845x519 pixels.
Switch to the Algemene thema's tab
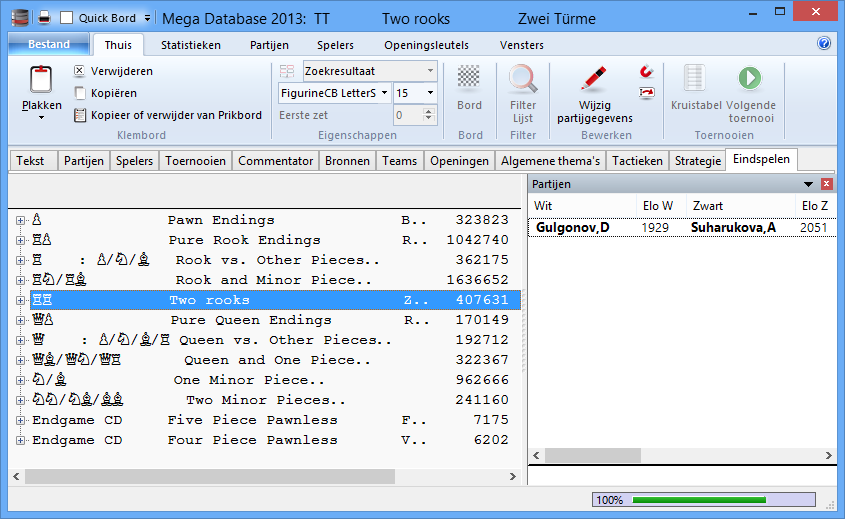pos(550,161)
